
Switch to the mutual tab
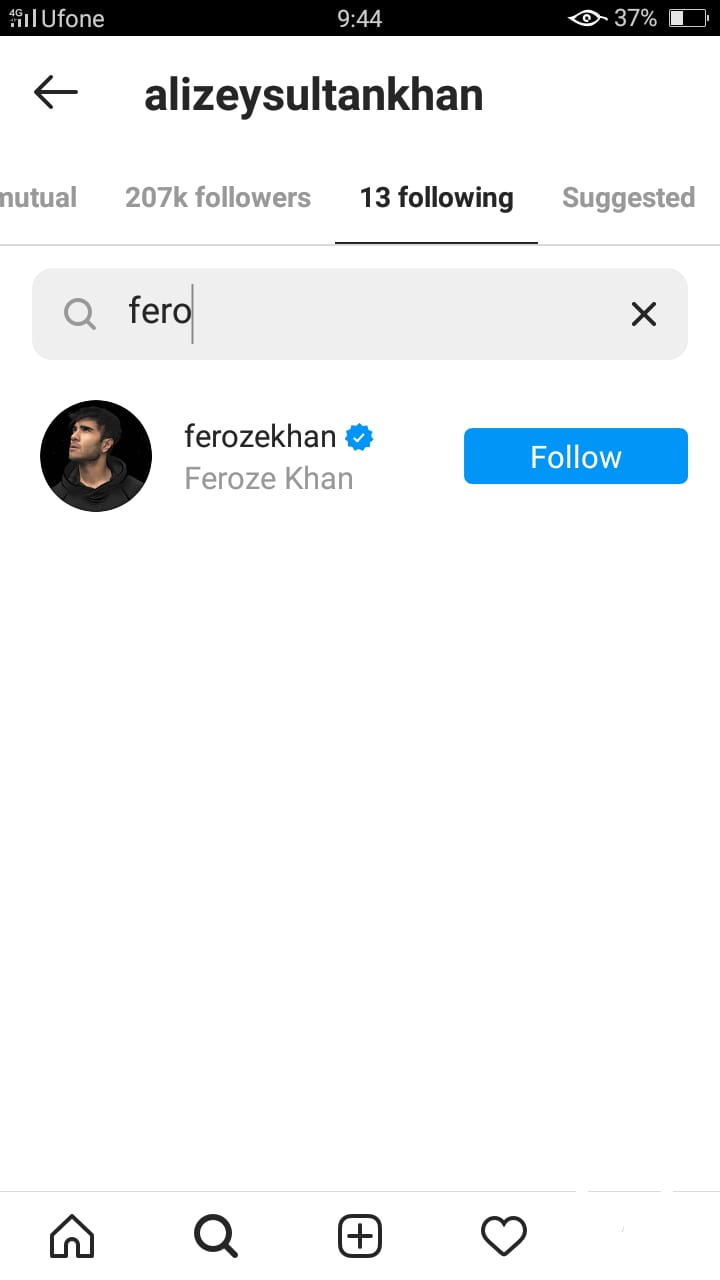click(39, 198)
